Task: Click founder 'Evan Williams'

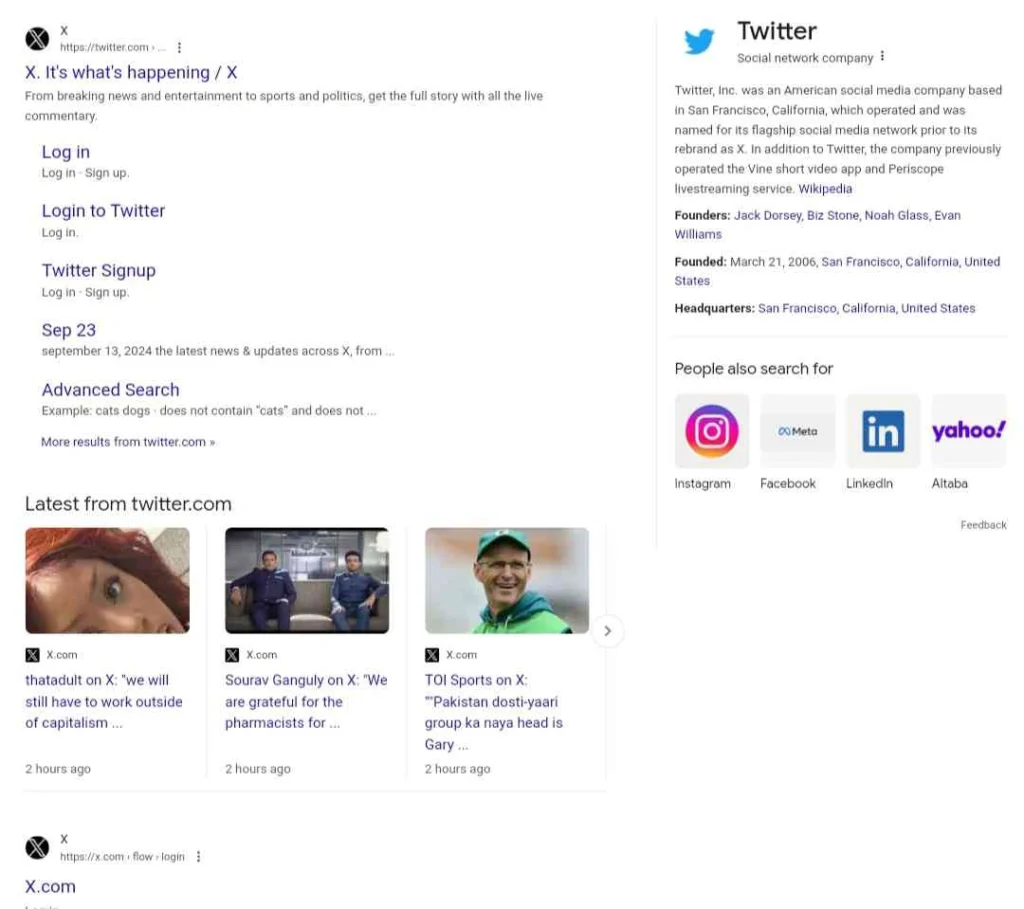Action: (818, 225)
